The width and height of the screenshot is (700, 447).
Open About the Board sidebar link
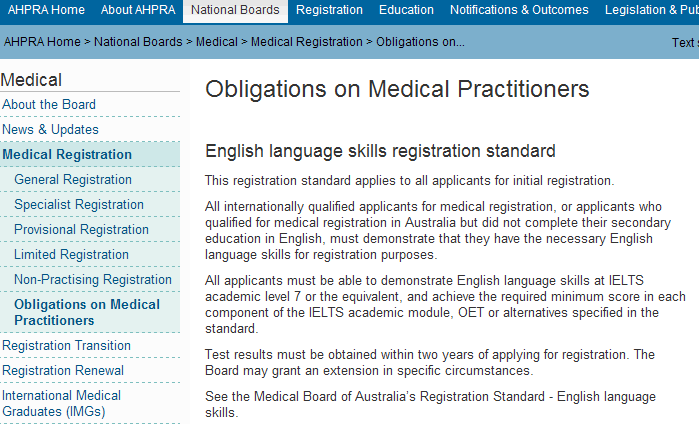49,104
